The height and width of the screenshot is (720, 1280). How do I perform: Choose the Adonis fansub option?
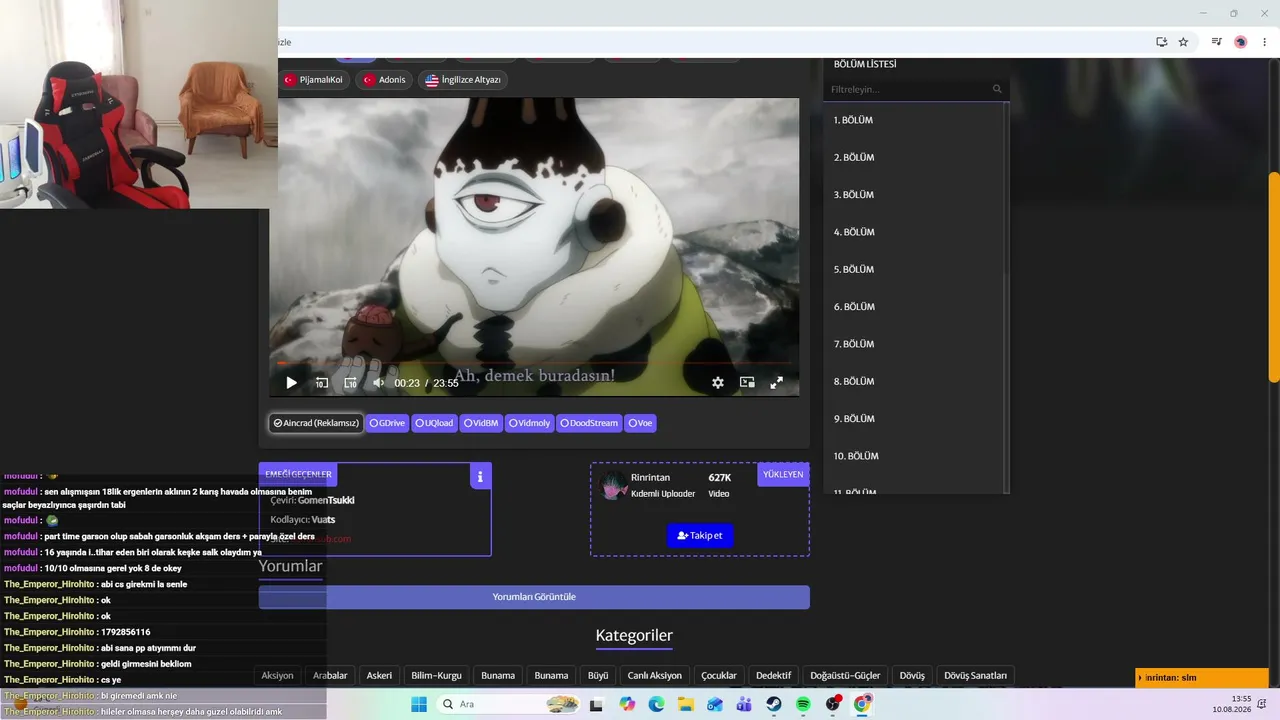click(x=384, y=80)
